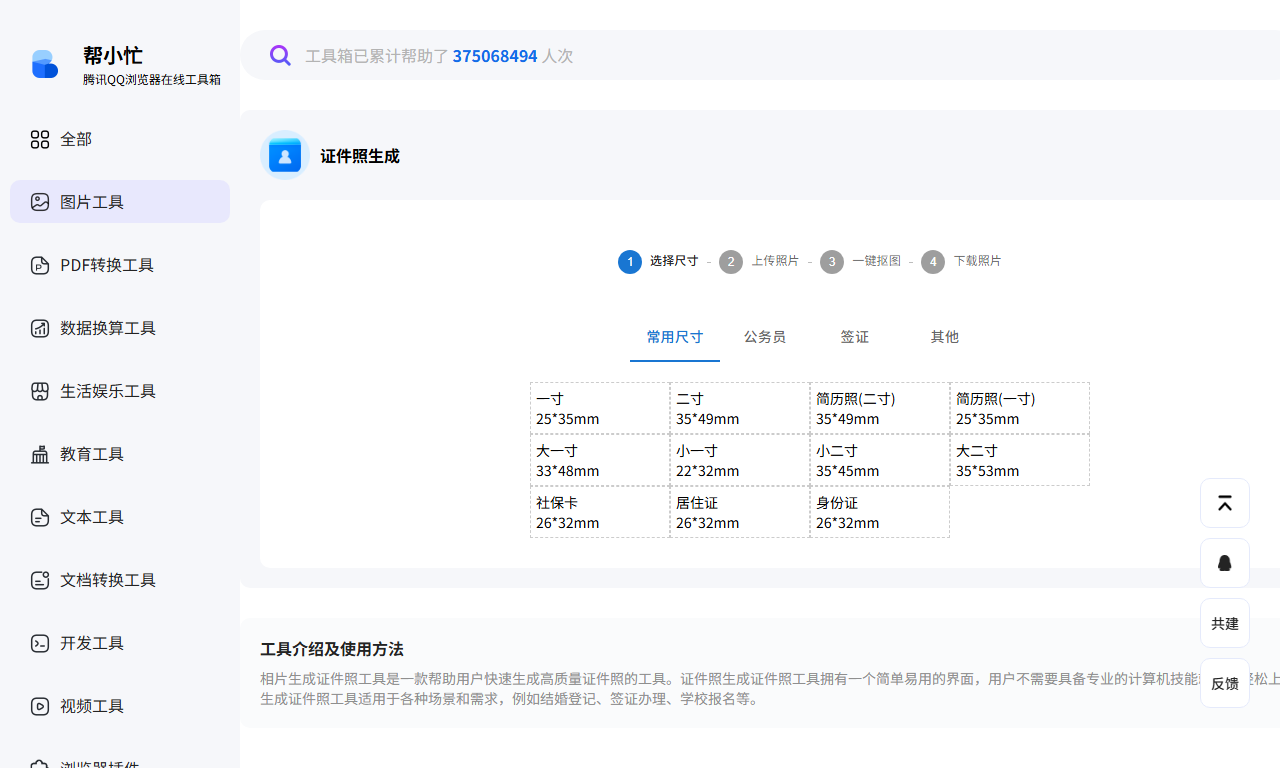Click the 开发工具 terminal icon
This screenshot has height=768, width=1280.
40,643
